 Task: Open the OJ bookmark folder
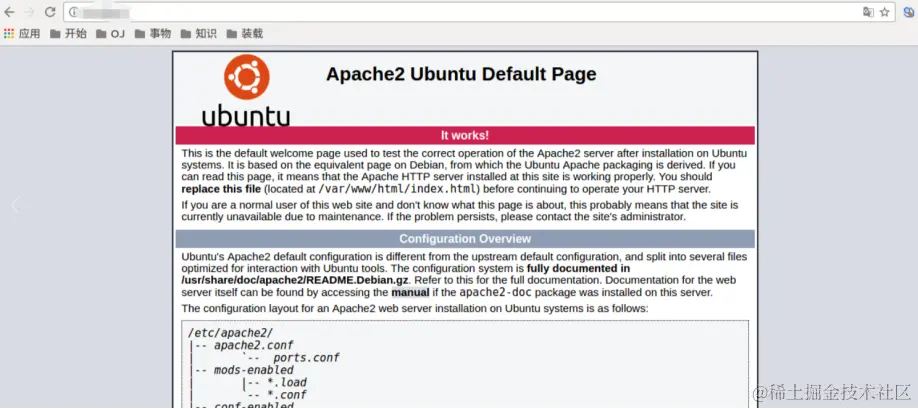coord(111,34)
